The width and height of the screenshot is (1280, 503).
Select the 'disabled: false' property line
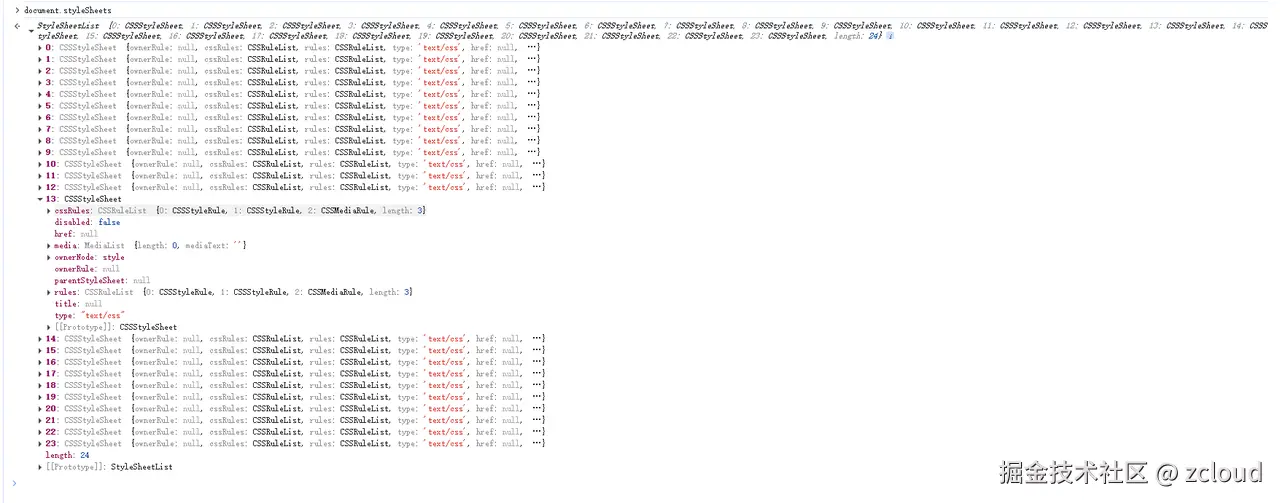[x=87, y=222]
